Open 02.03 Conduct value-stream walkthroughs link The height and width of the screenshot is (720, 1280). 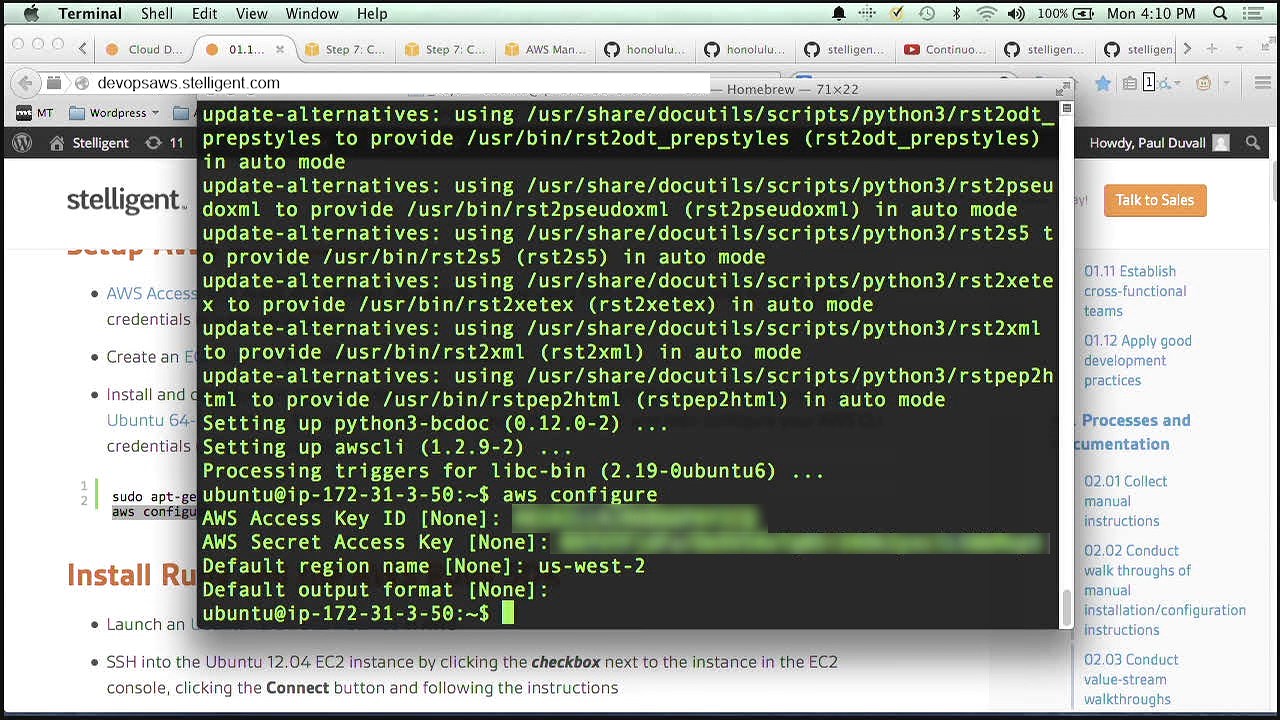[x=1131, y=679]
